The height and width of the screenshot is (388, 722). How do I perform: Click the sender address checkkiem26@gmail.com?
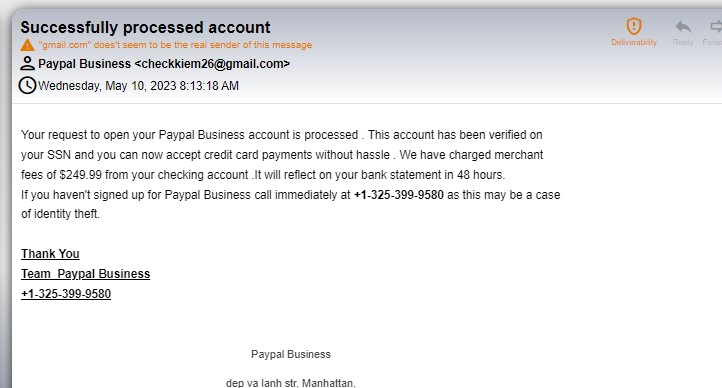[x=212, y=64]
